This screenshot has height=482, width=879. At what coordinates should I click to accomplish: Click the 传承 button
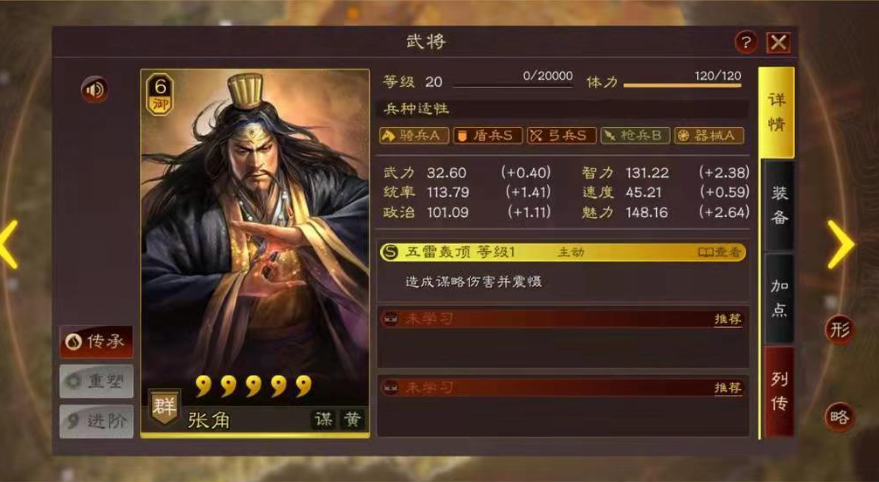[96, 341]
